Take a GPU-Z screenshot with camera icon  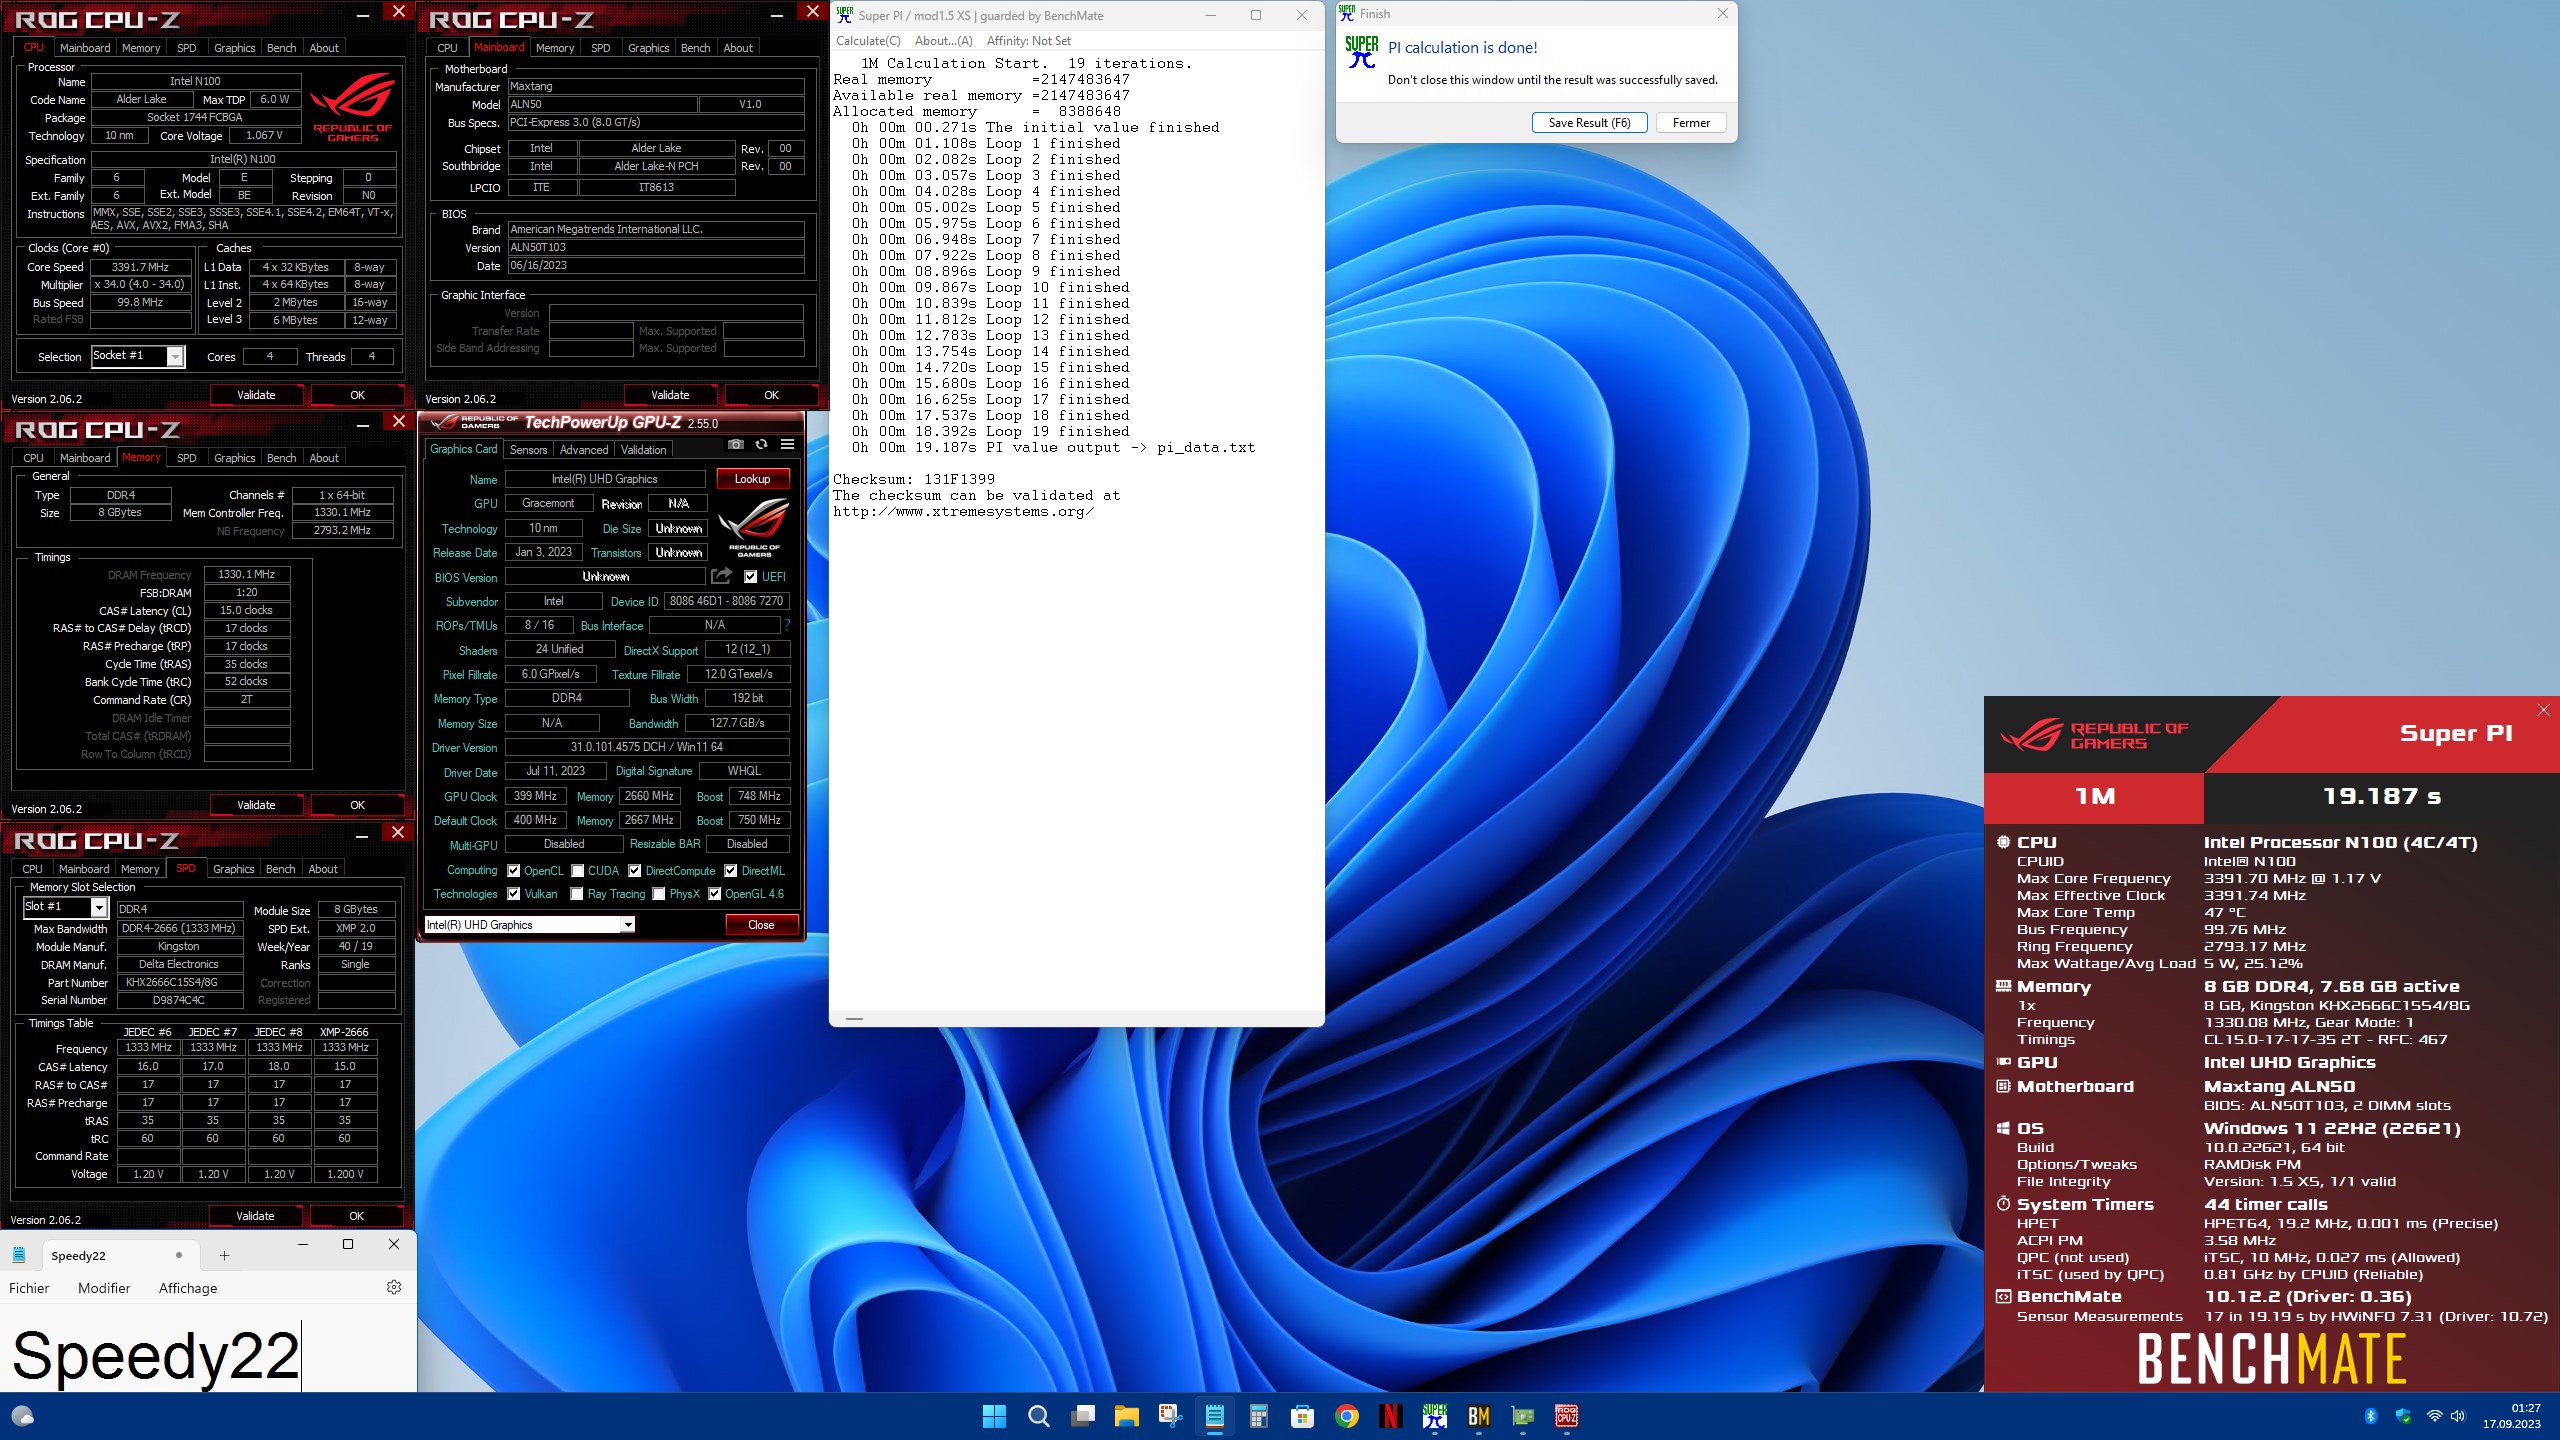tap(736, 445)
